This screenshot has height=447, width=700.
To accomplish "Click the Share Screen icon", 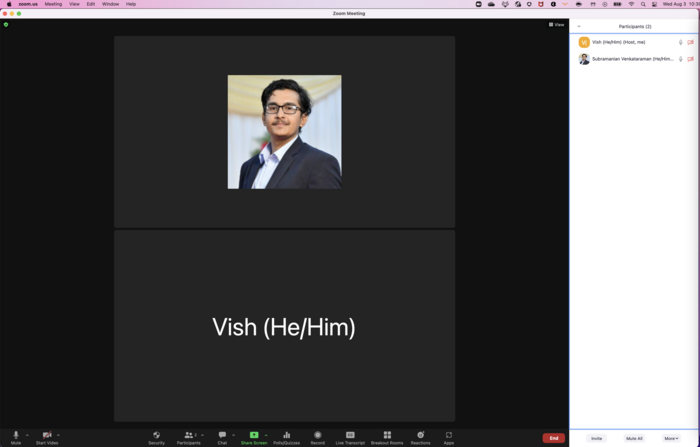I will [254, 435].
